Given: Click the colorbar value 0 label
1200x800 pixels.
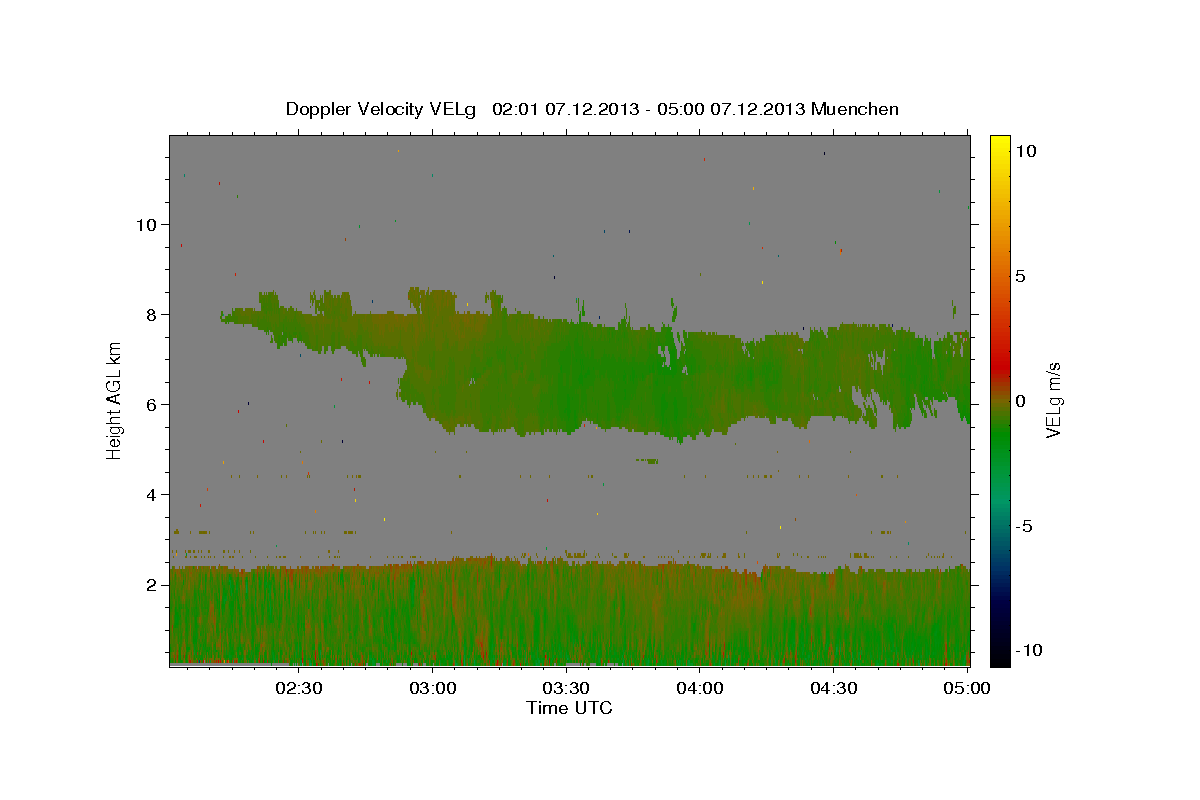Looking at the screenshot, I should click(1020, 401).
